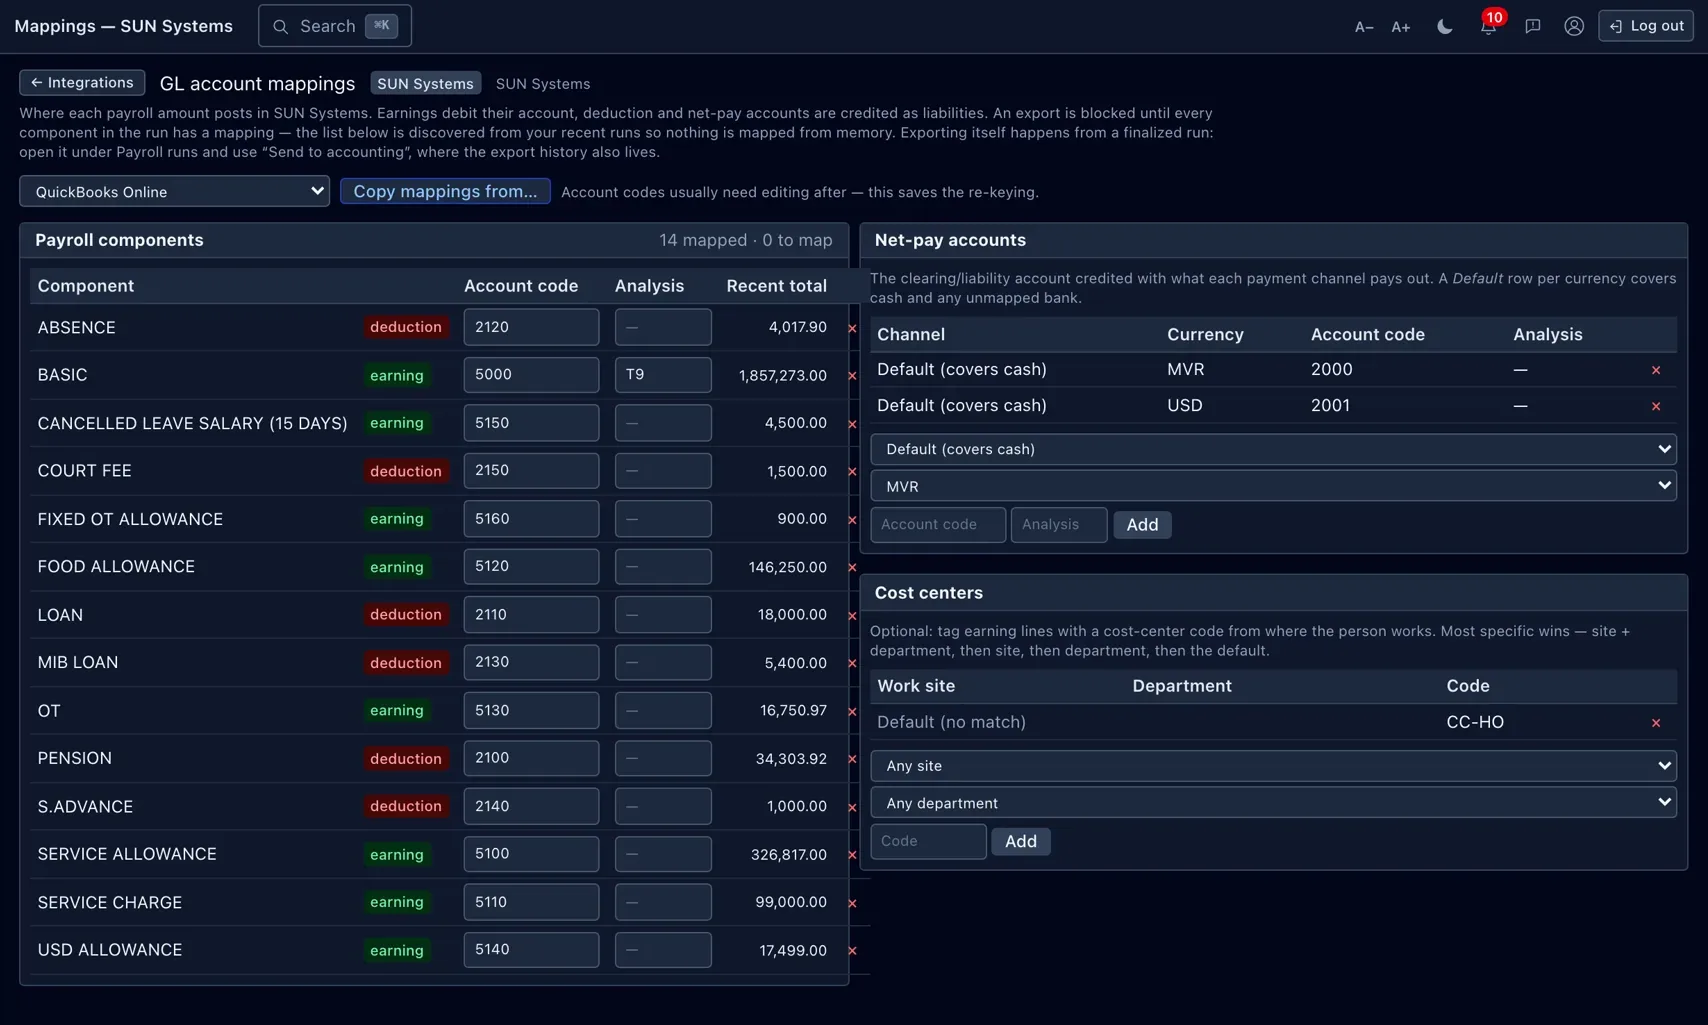Edit ABSENCE account code 2120
The height and width of the screenshot is (1025, 1708).
coord(531,327)
